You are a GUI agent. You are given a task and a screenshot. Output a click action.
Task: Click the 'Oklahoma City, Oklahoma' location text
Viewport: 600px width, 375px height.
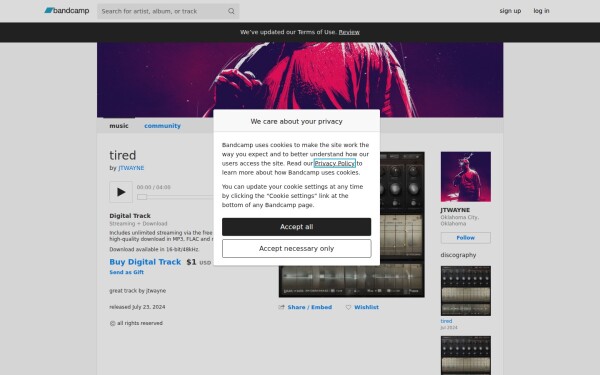(460, 220)
